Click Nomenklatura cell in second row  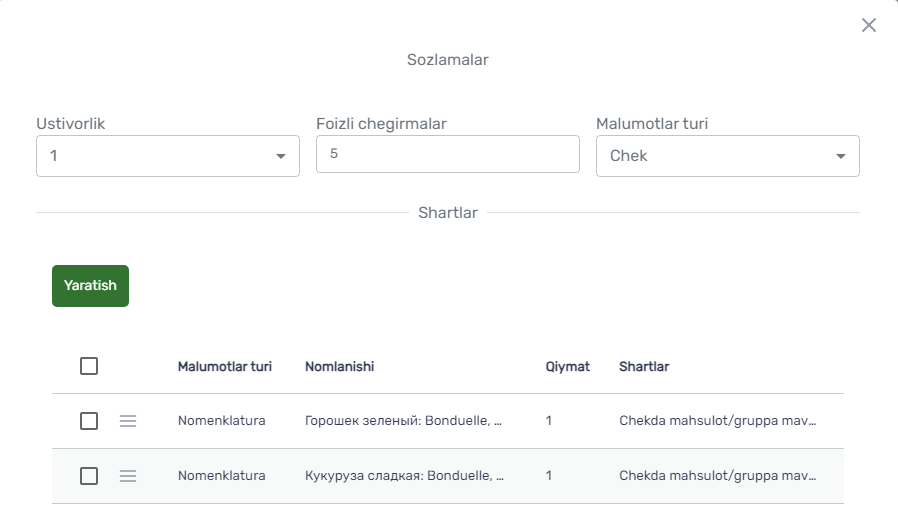(222, 476)
